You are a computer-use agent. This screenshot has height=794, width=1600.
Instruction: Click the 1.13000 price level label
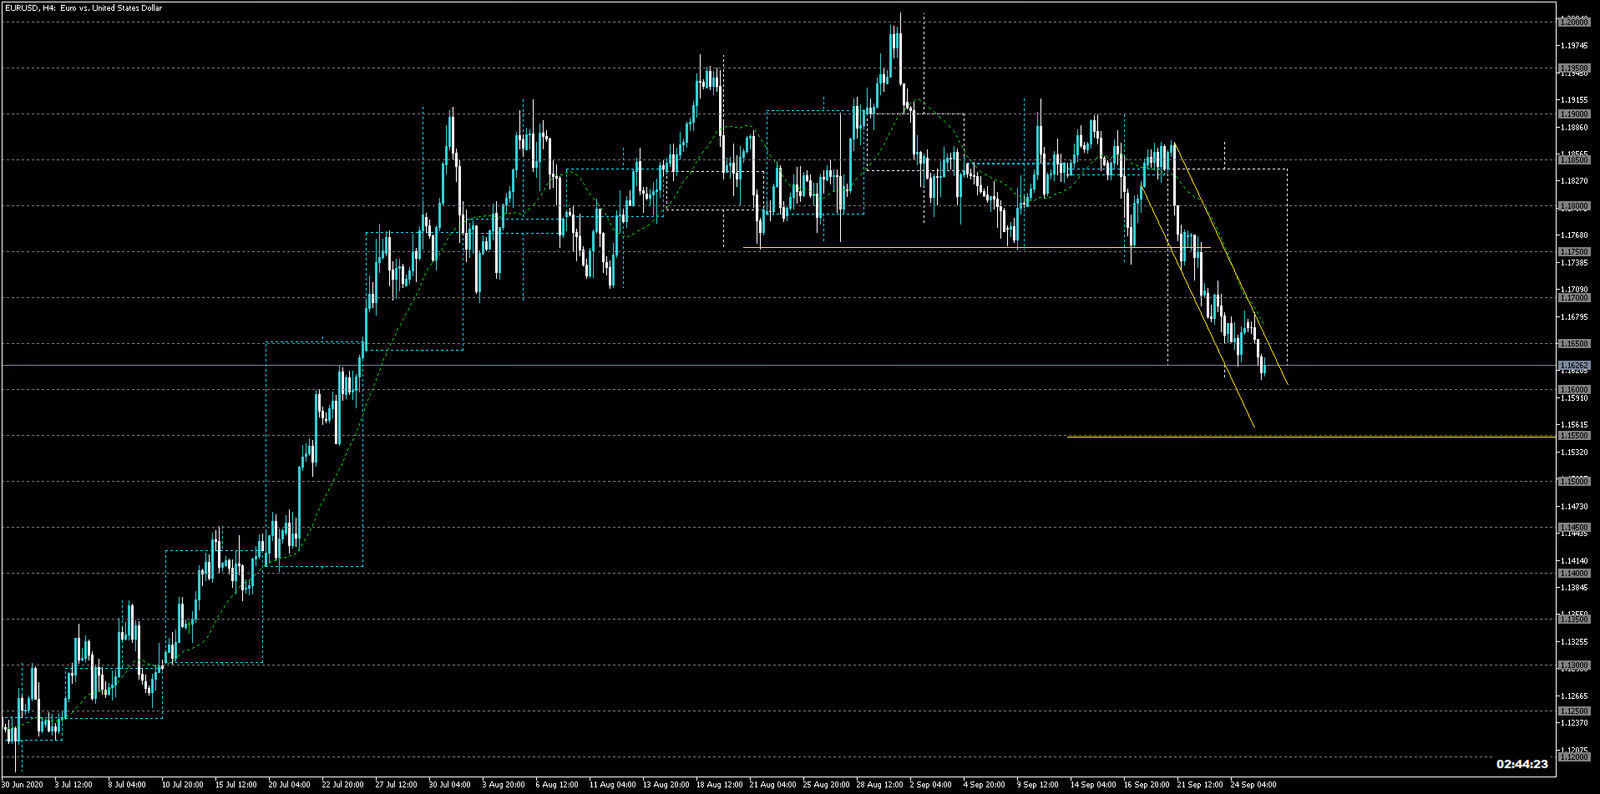tap(1574, 666)
